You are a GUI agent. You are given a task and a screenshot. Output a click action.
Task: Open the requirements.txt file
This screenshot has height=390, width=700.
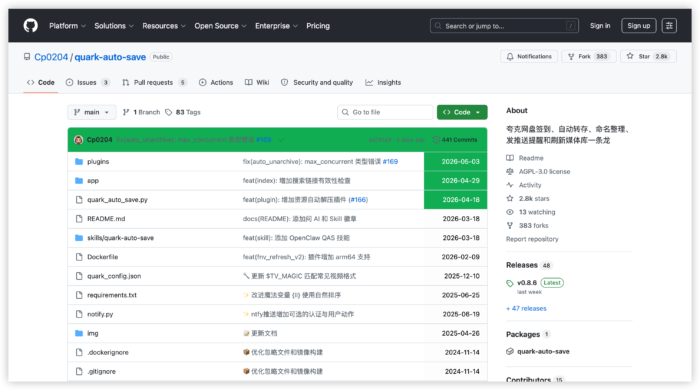(x=112, y=295)
